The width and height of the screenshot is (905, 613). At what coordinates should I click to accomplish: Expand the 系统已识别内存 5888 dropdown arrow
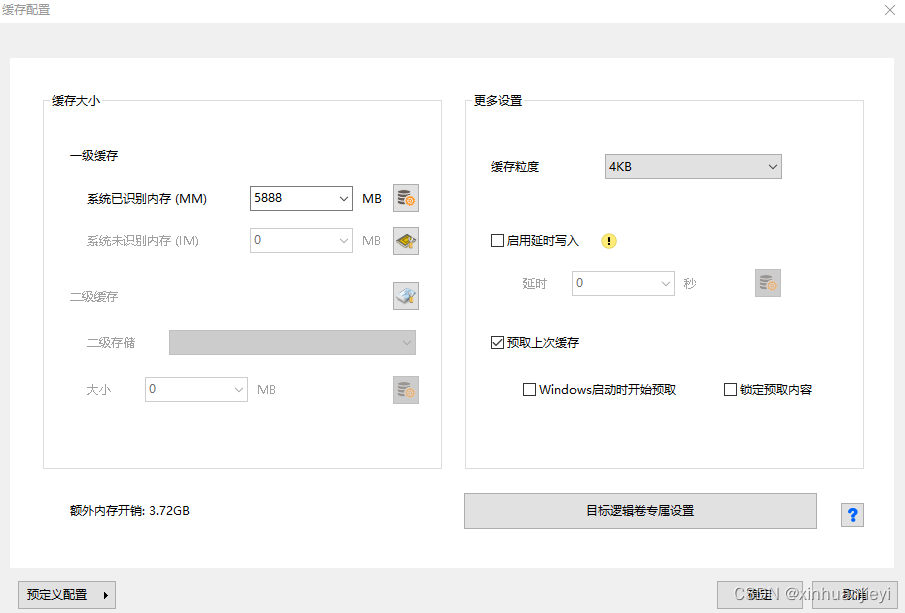(343, 199)
